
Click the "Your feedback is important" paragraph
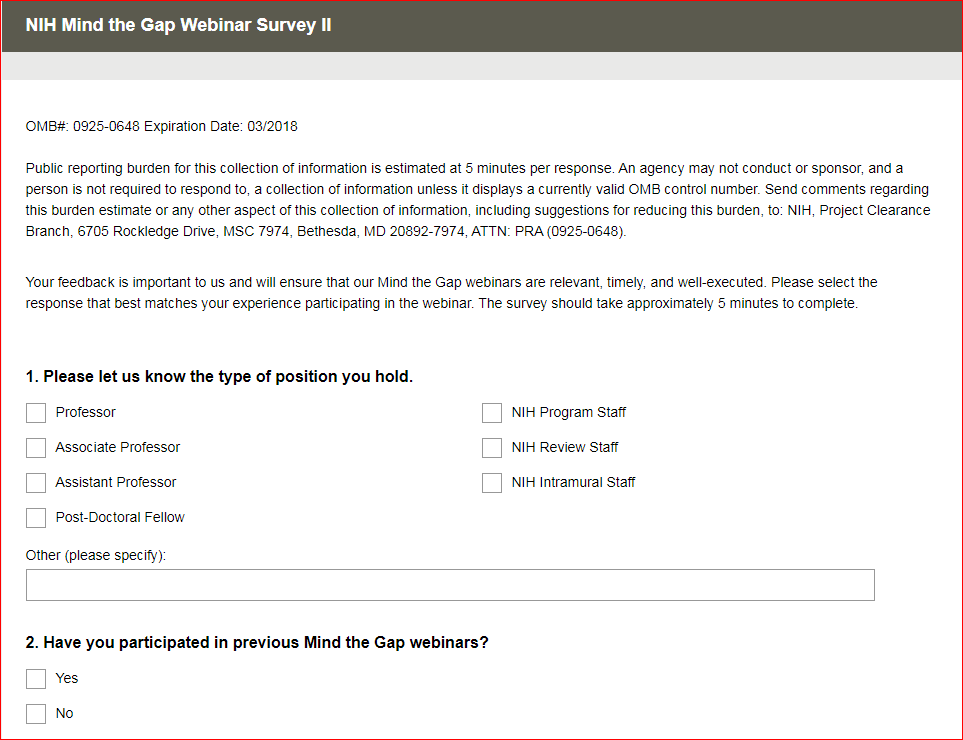[x=451, y=293]
